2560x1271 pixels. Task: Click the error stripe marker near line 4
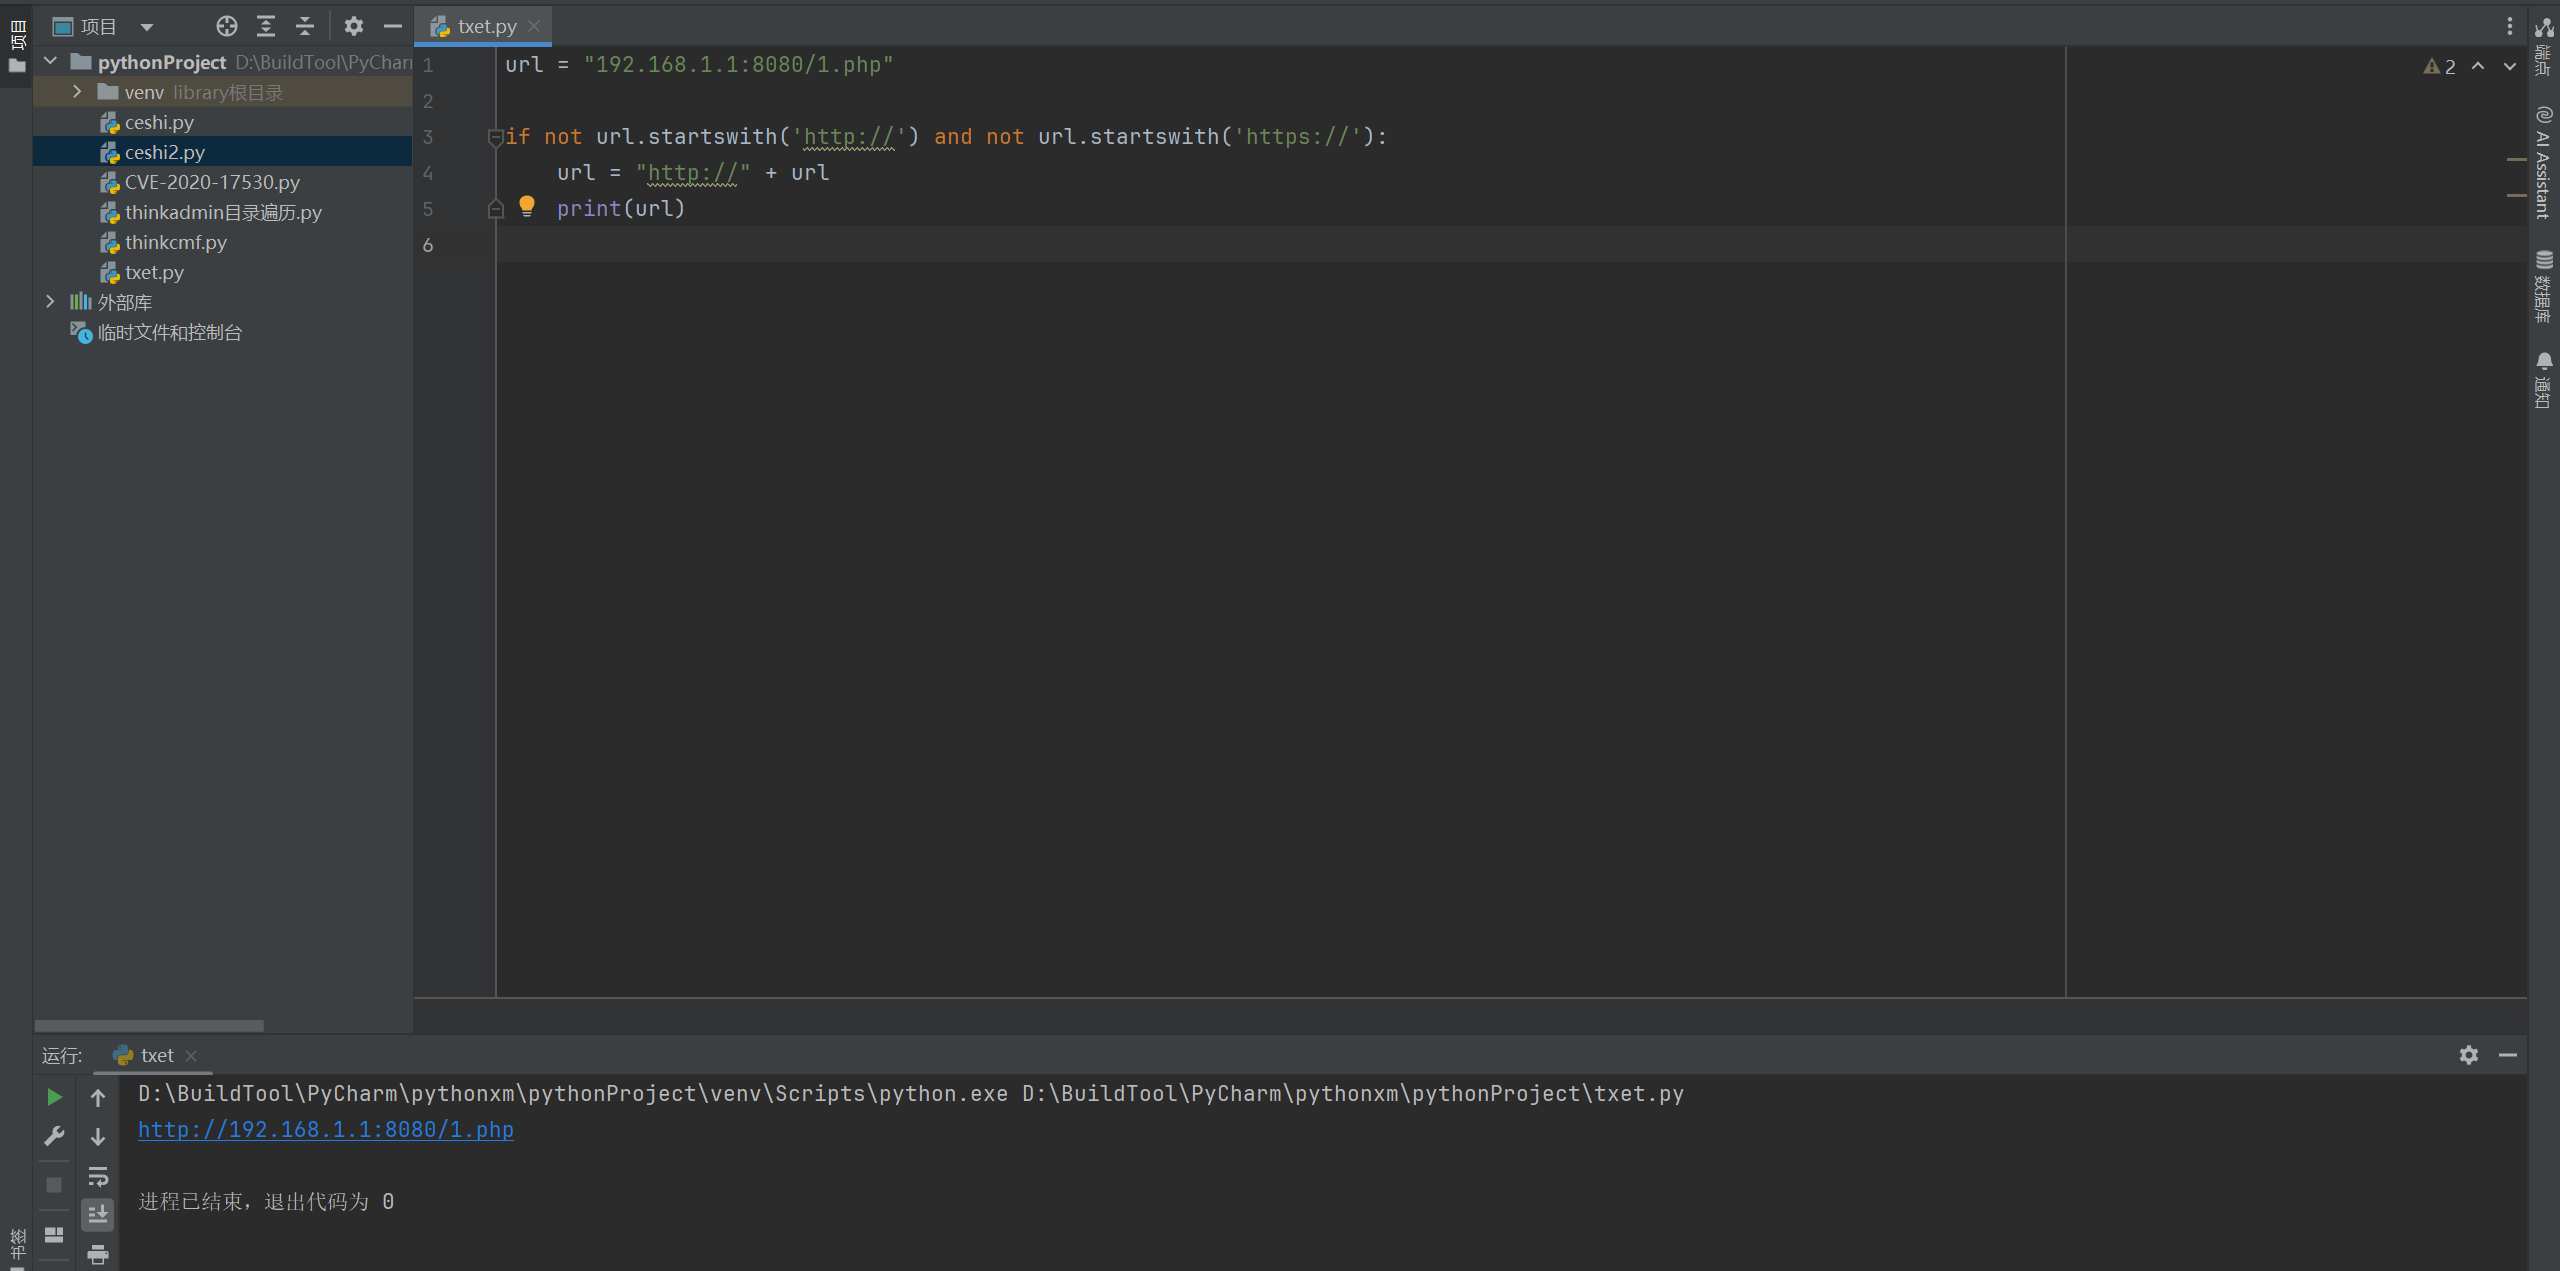pos(2516,195)
